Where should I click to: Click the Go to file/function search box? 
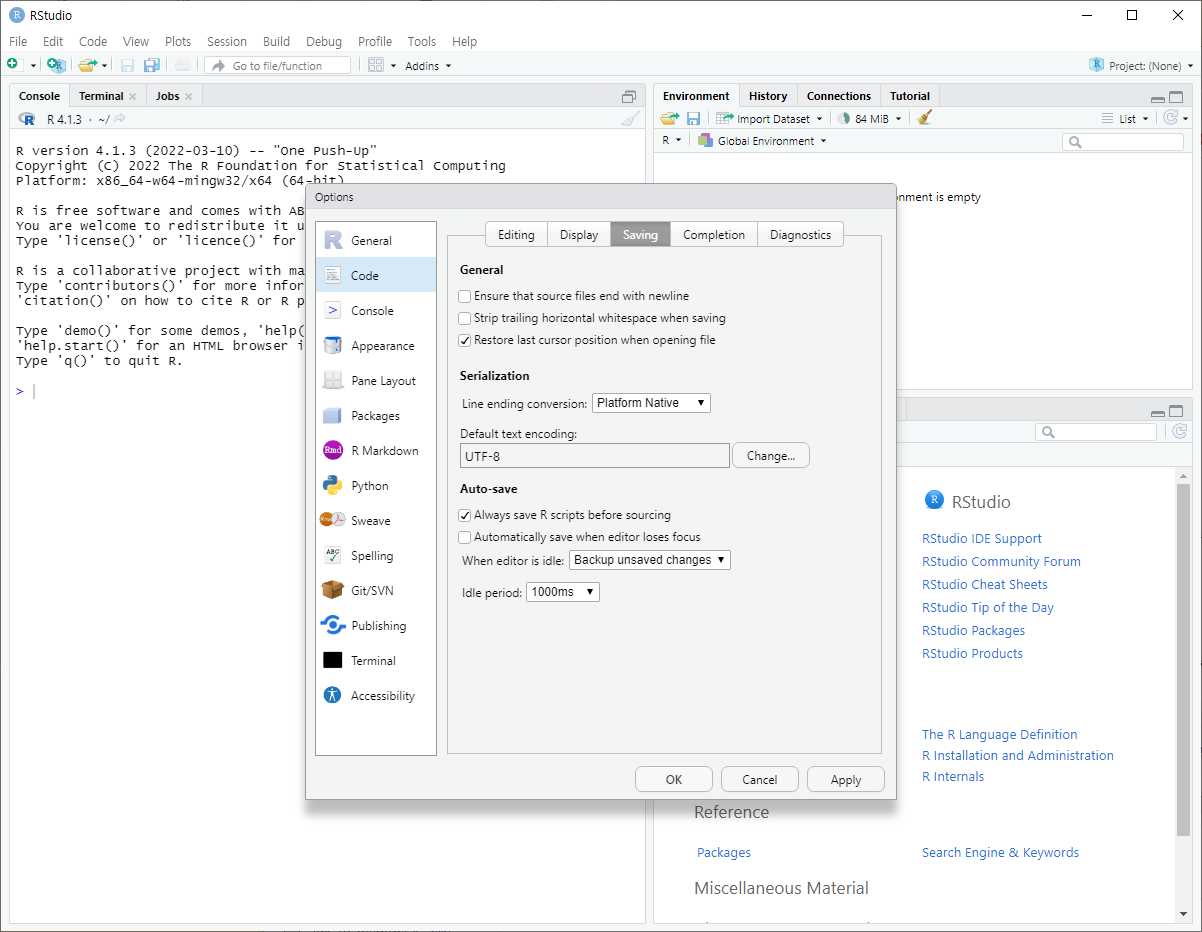tap(278, 66)
